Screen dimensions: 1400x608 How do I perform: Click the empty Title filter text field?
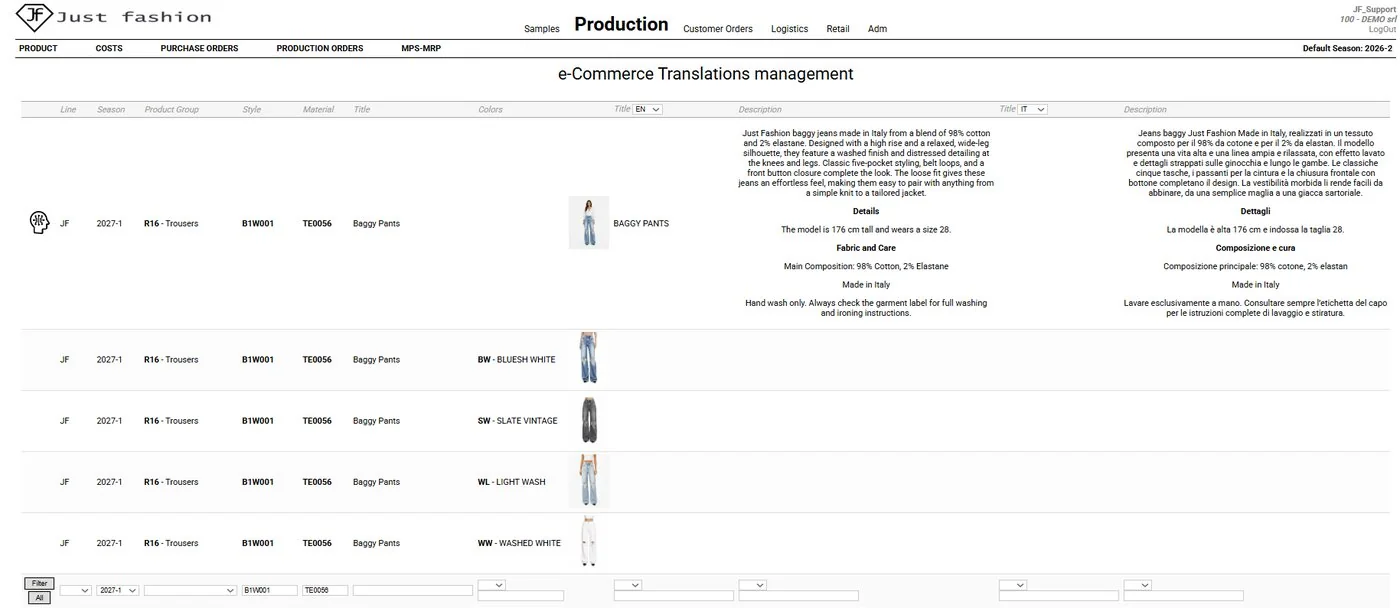point(412,590)
